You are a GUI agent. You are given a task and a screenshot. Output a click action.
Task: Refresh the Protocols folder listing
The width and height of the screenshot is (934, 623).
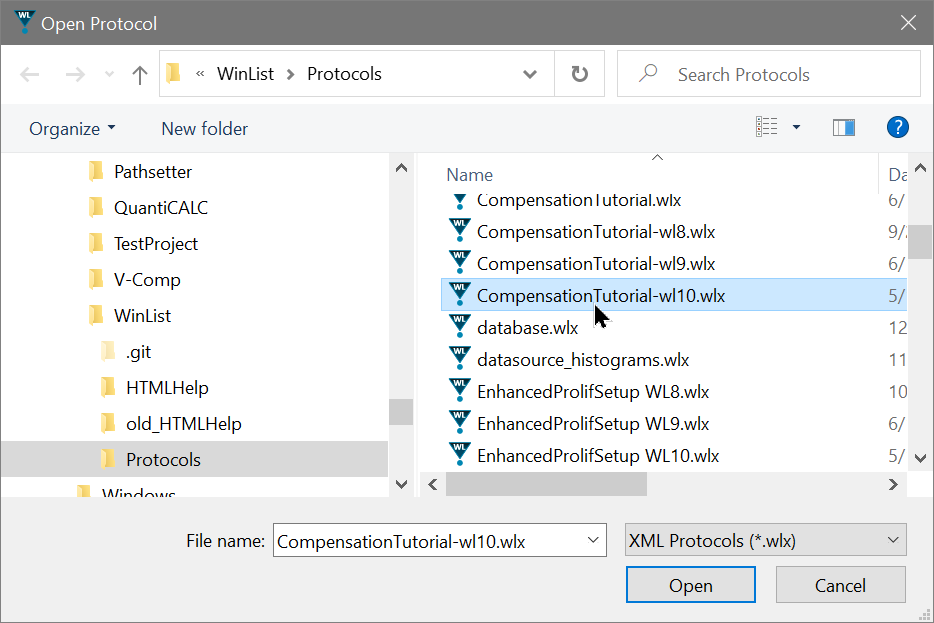pyautogui.click(x=580, y=73)
